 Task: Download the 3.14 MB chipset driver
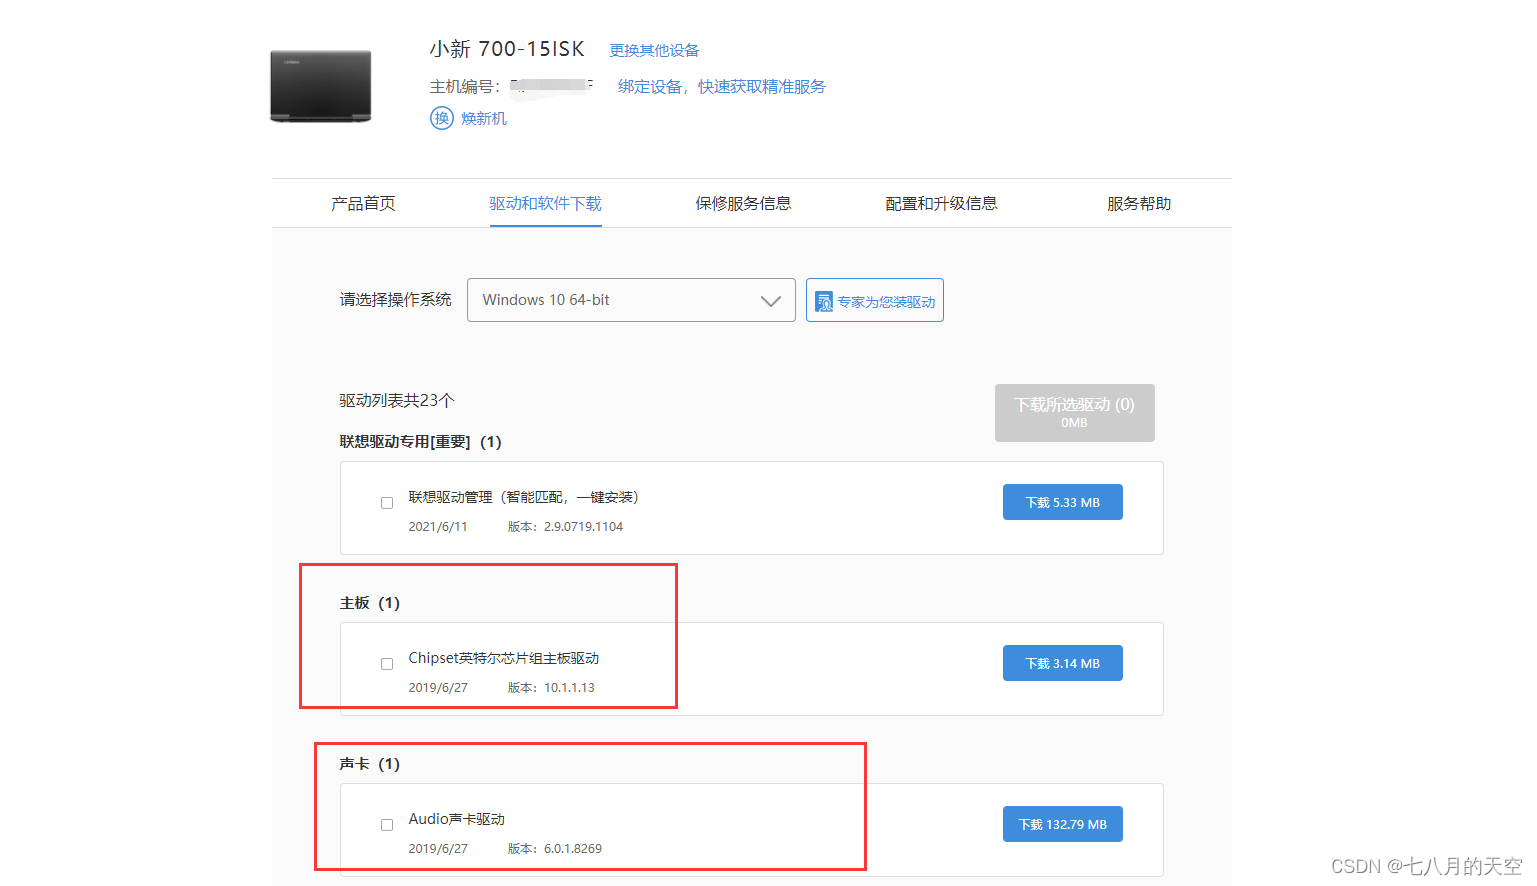pos(1063,663)
